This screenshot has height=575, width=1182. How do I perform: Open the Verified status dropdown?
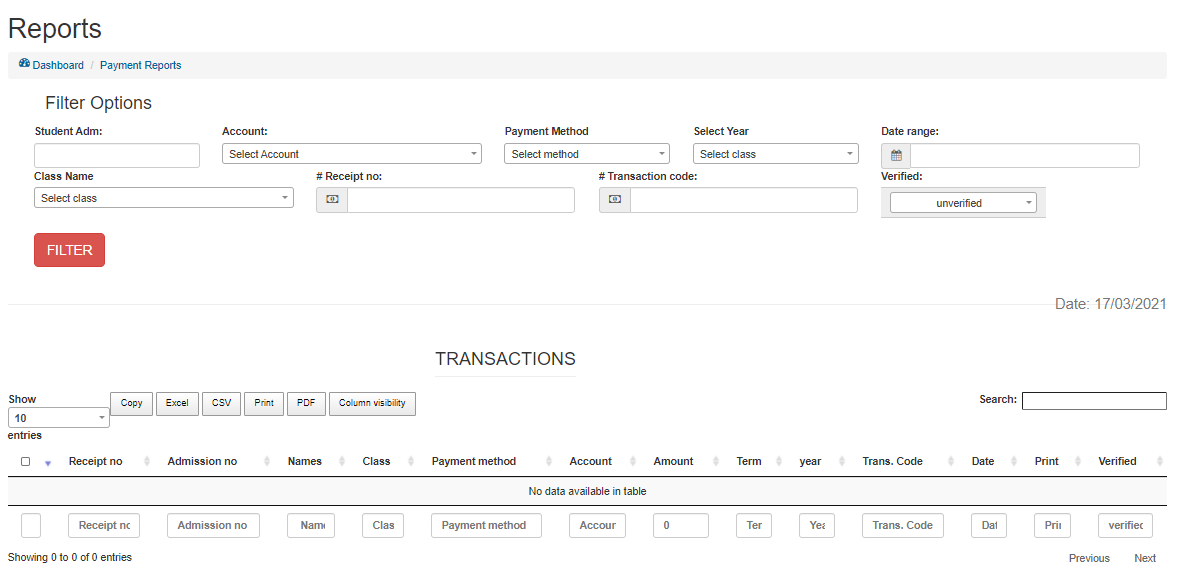pyautogui.click(x=963, y=203)
